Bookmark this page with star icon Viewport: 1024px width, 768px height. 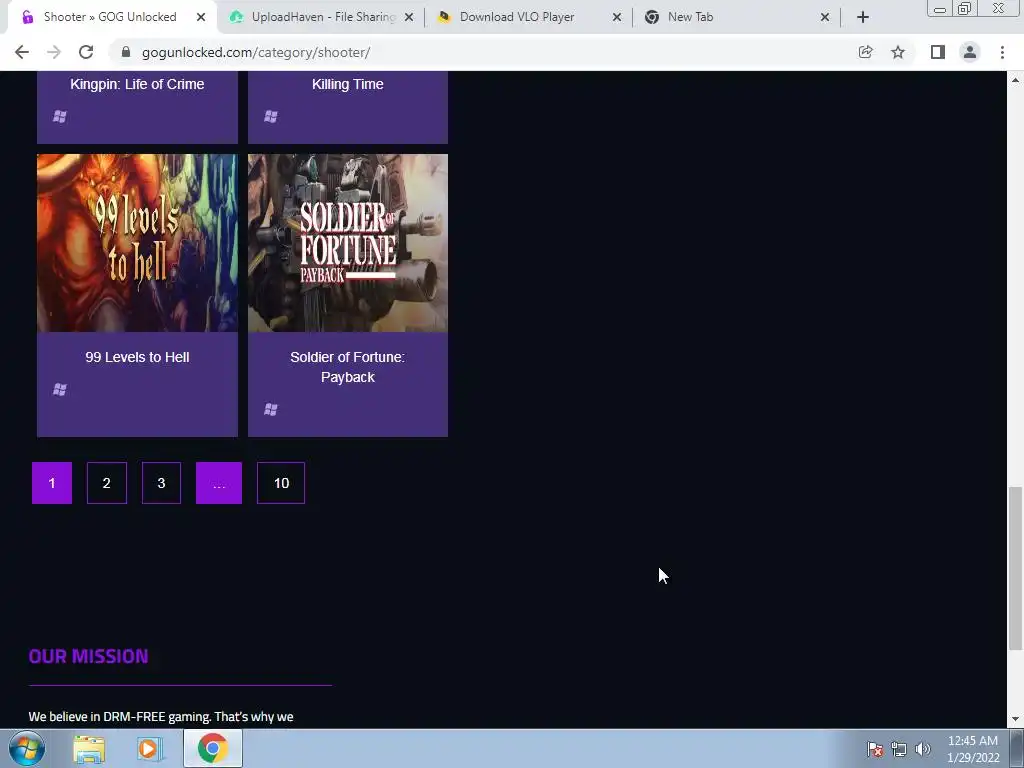898,52
